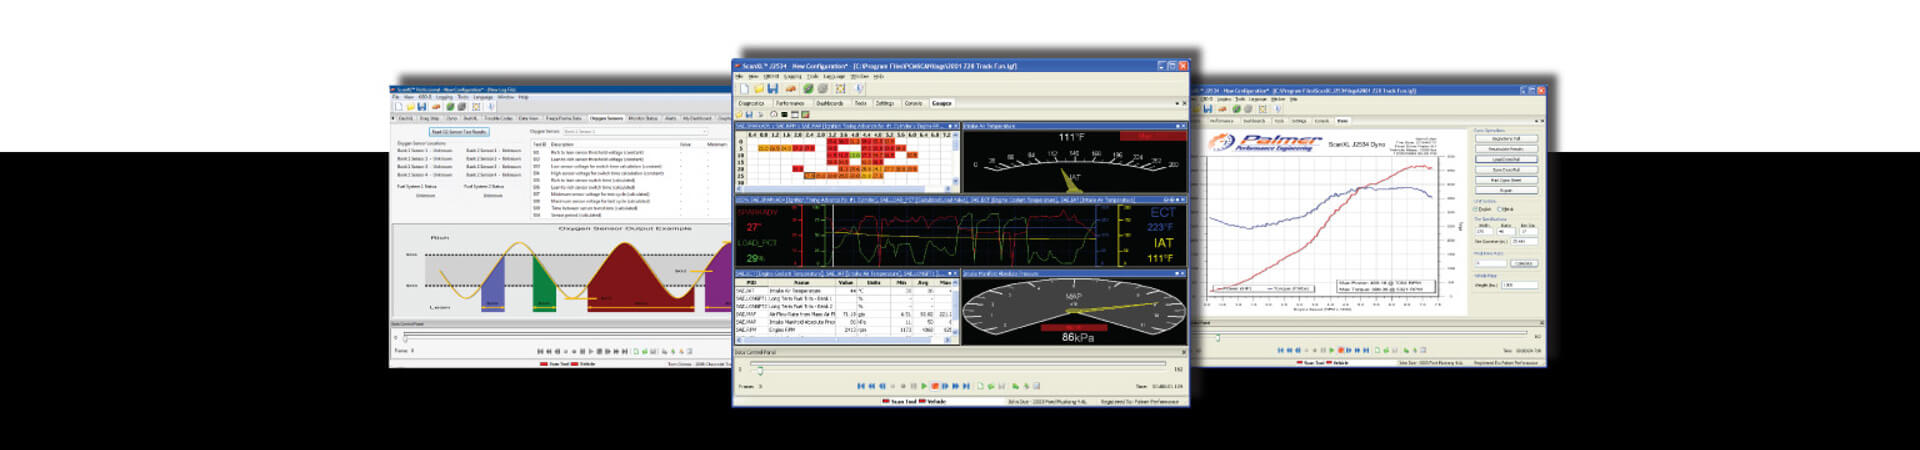Click horizontal scrollbar under timing advance grid
The height and width of the screenshot is (450, 1920).
click(843, 188)
